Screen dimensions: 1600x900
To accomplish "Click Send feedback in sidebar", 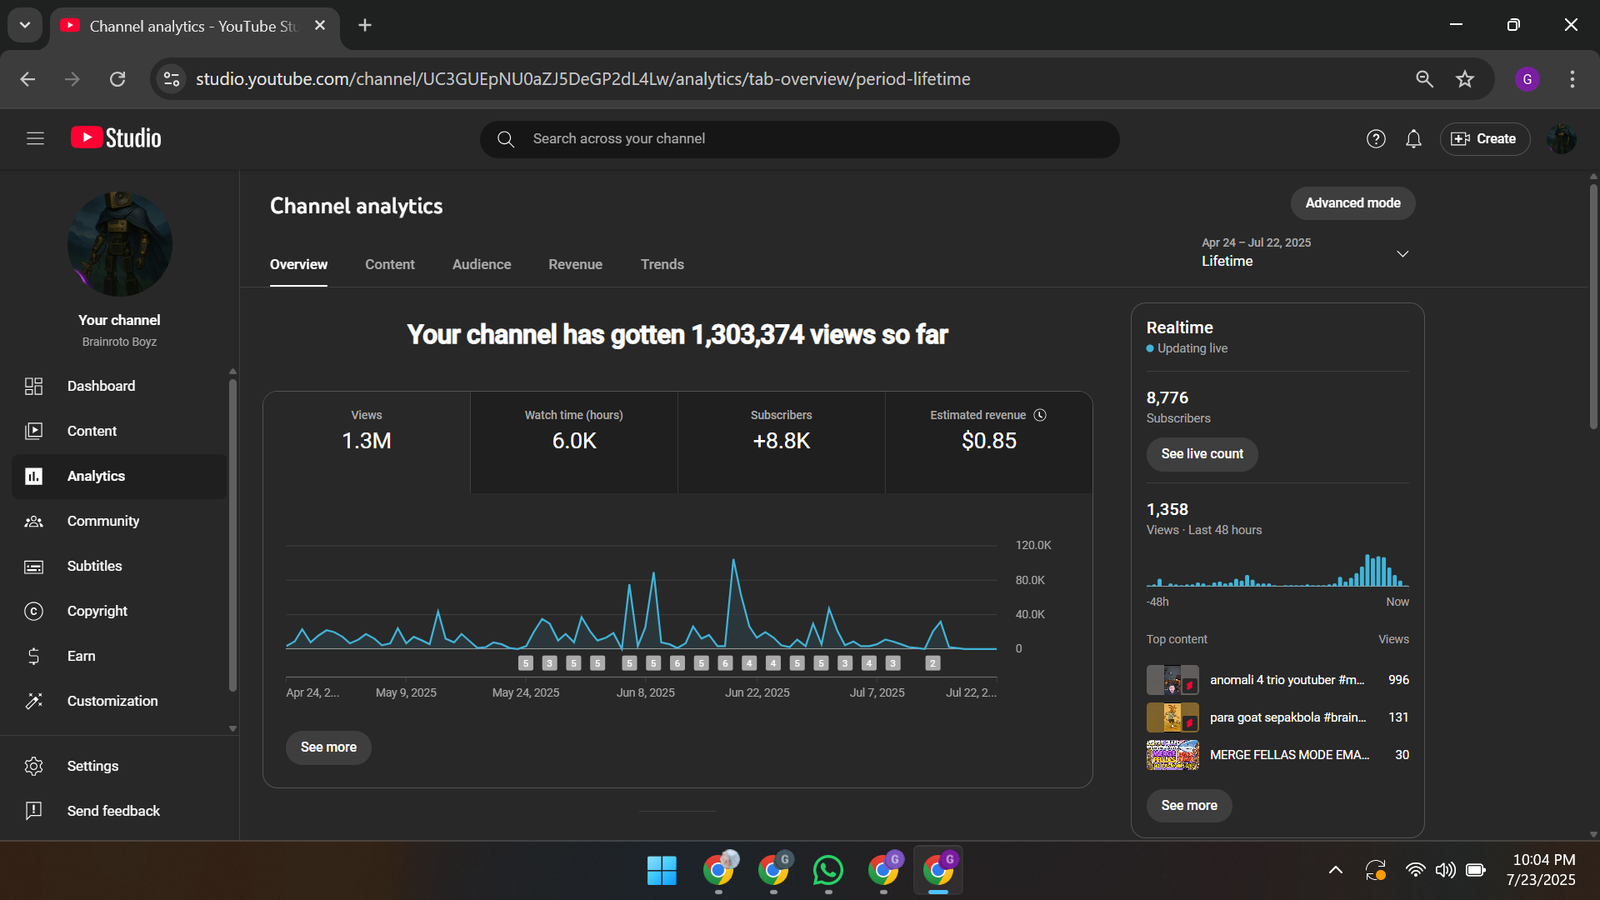I will (119, 811).
